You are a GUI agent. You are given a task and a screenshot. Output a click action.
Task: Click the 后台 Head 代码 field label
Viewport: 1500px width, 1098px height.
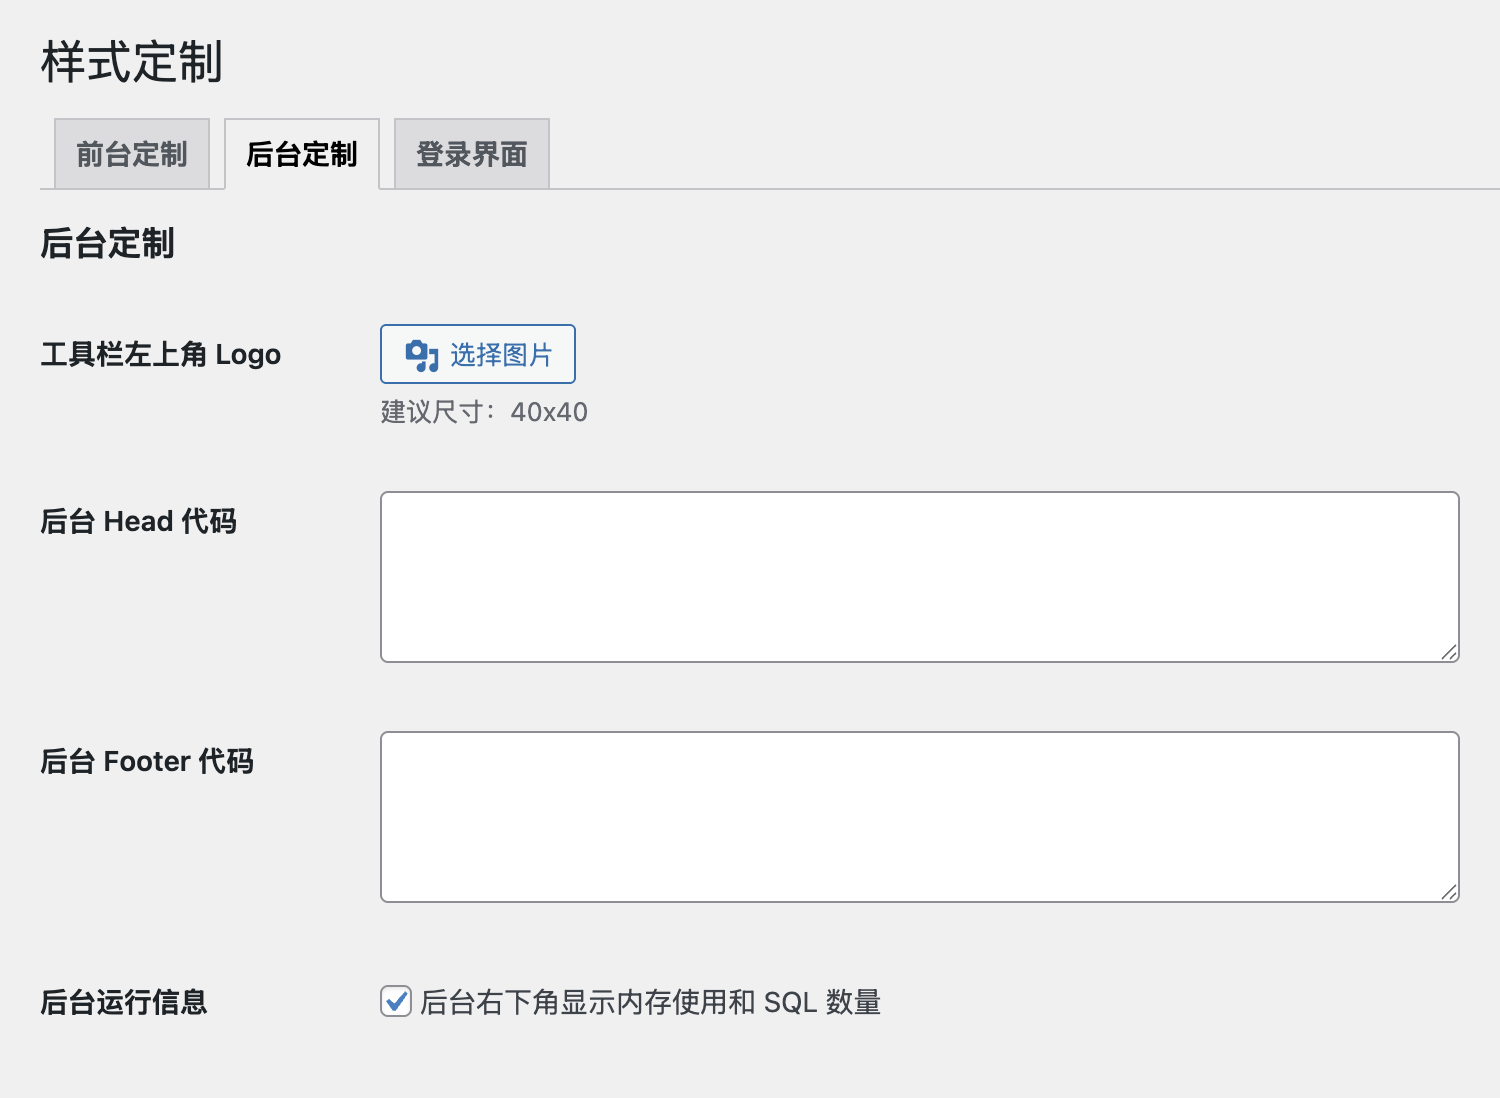tap(138, 521)
